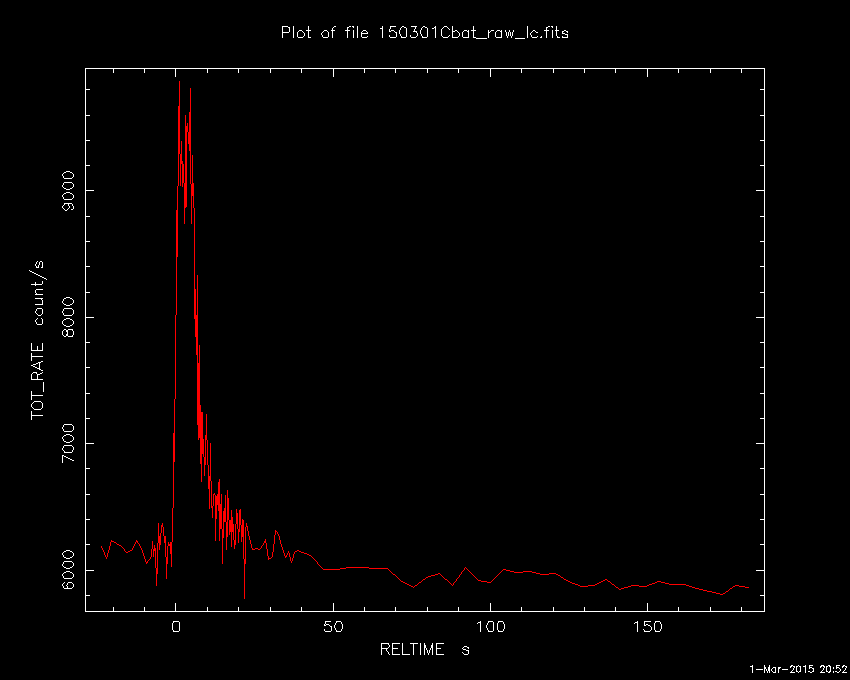850x680 pixels.
Task: Click the timestamp 1-Mar-2015 20:52
Action: pyautogui.click(x=798, y=669)
